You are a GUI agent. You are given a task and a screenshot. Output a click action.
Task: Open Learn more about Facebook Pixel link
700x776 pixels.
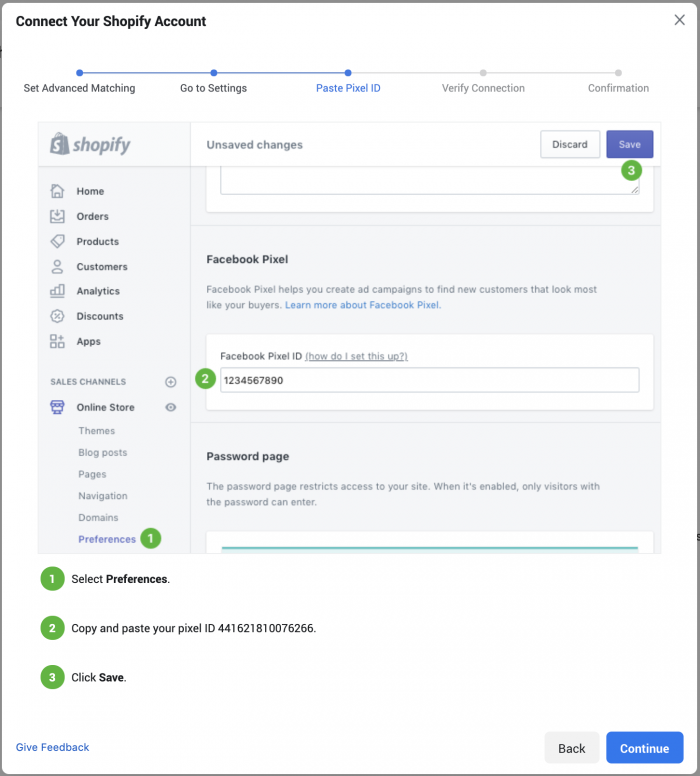(363, 305)
